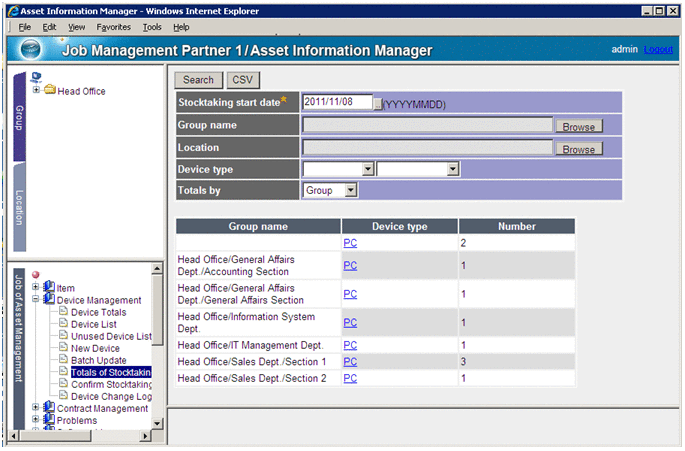The height and width of the screenshot is (451, 685).
Task: Click the red ball root icon in job tree
Action: pos(35,275)
